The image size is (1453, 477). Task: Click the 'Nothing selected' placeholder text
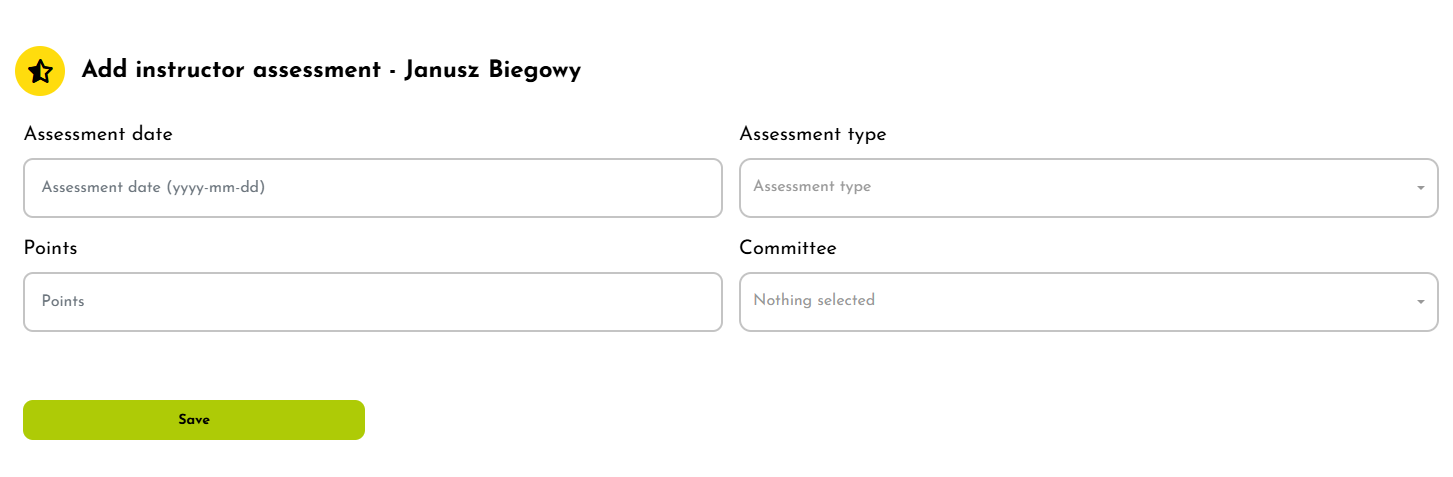coord(814,300)
